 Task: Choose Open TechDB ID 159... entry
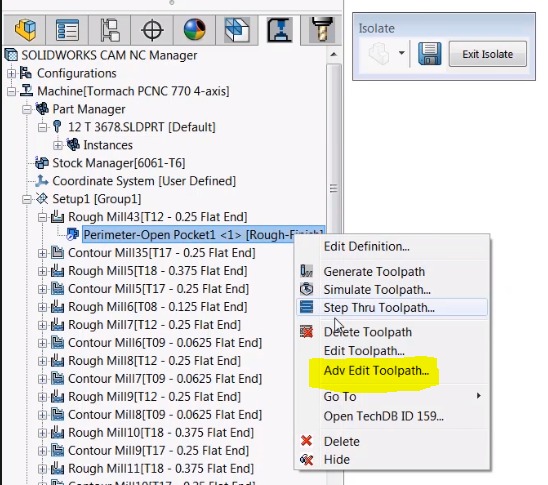pos(392,417)
